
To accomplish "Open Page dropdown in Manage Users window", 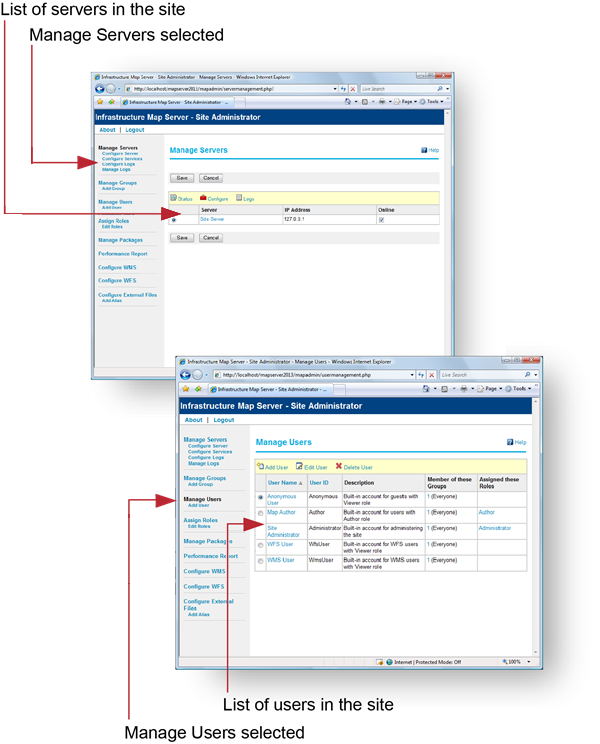I will 490,389.
